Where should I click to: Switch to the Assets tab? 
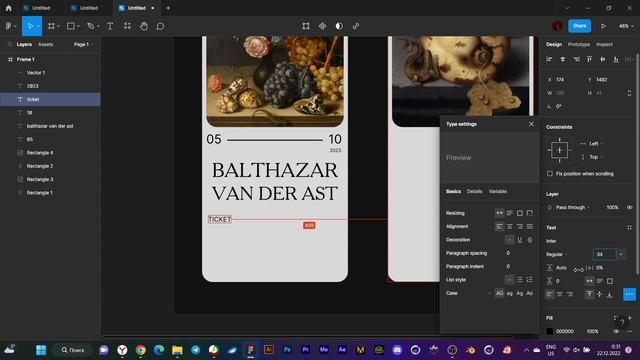(45, 44)
